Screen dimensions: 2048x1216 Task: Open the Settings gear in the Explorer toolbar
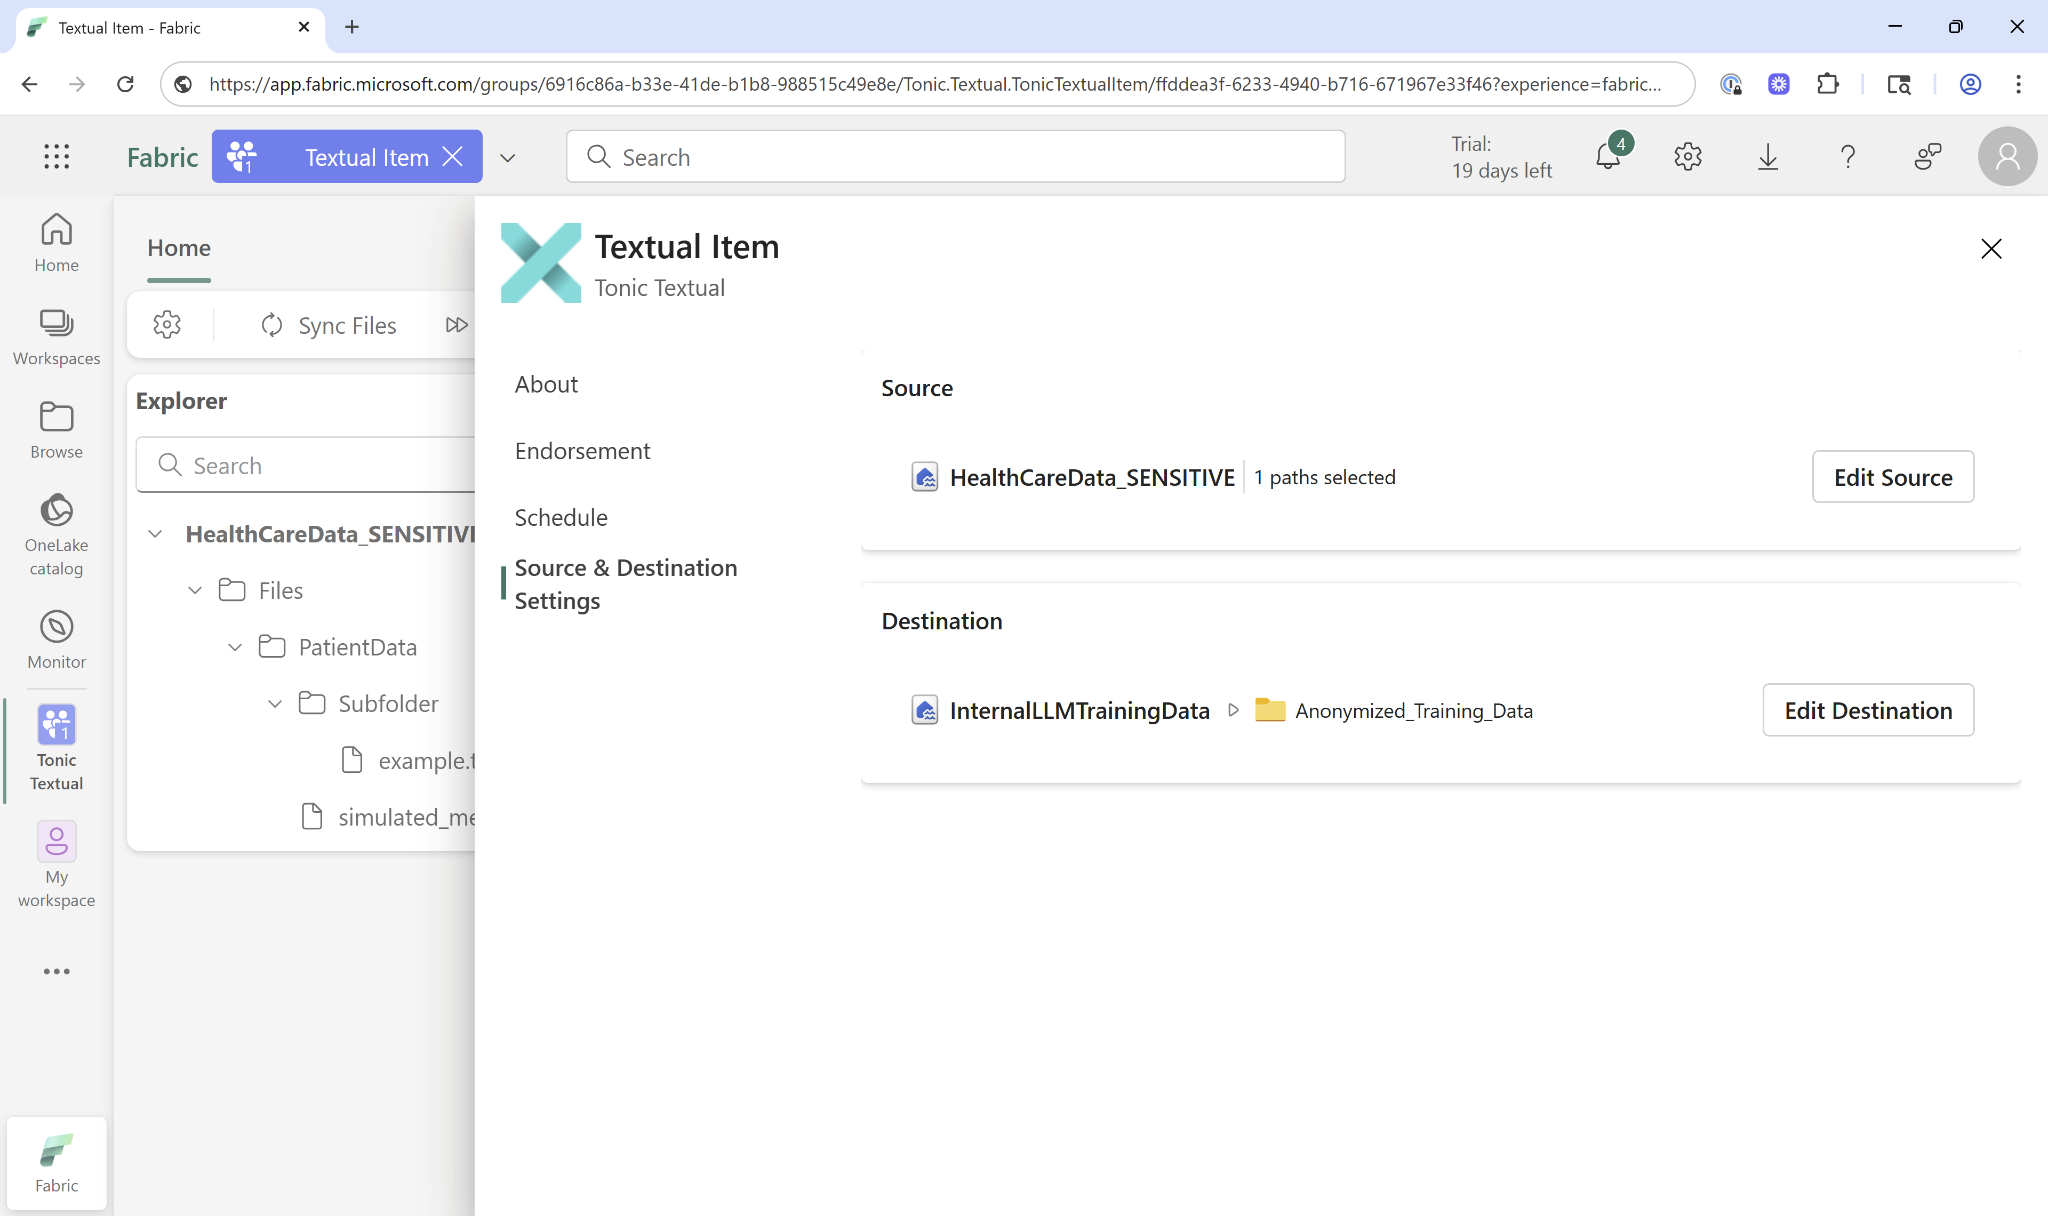167,324
